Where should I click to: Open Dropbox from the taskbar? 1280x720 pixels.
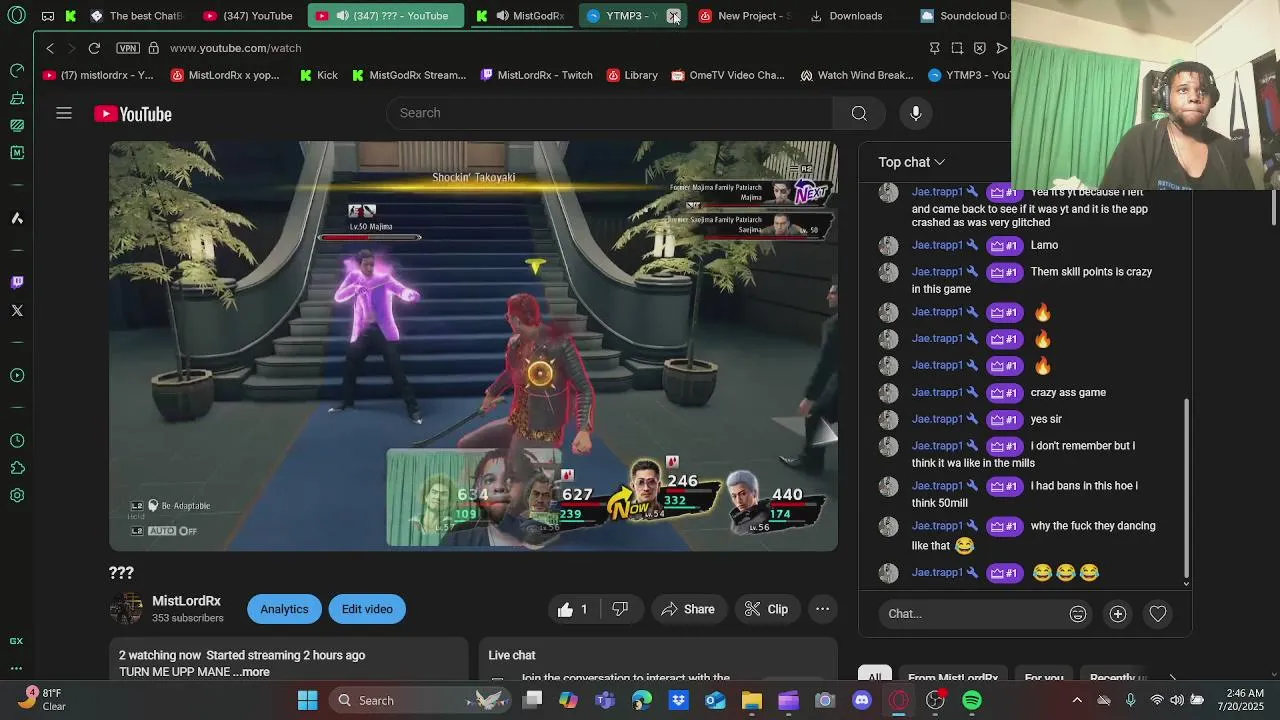678,700
